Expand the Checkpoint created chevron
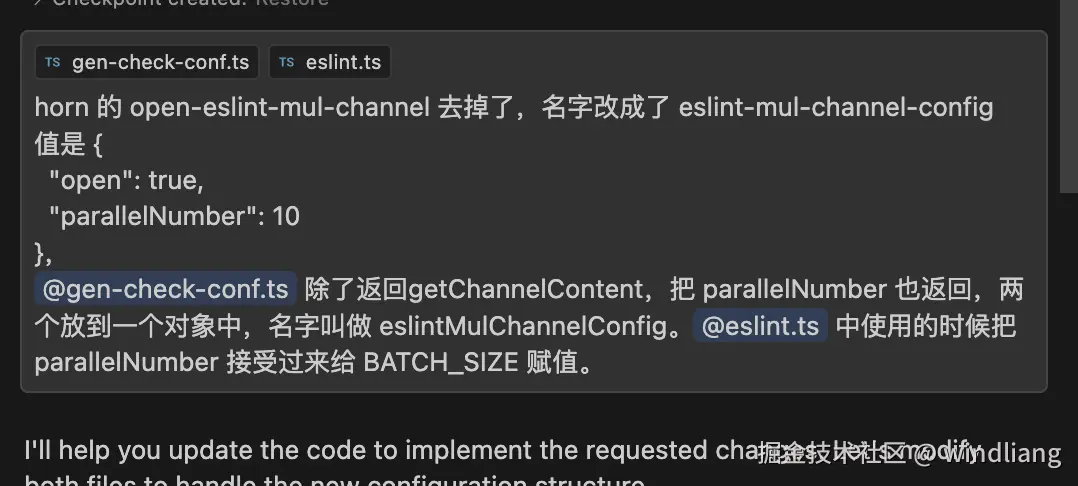The width and height of the screenshot is (1078, 486). [x=38, y=3]
